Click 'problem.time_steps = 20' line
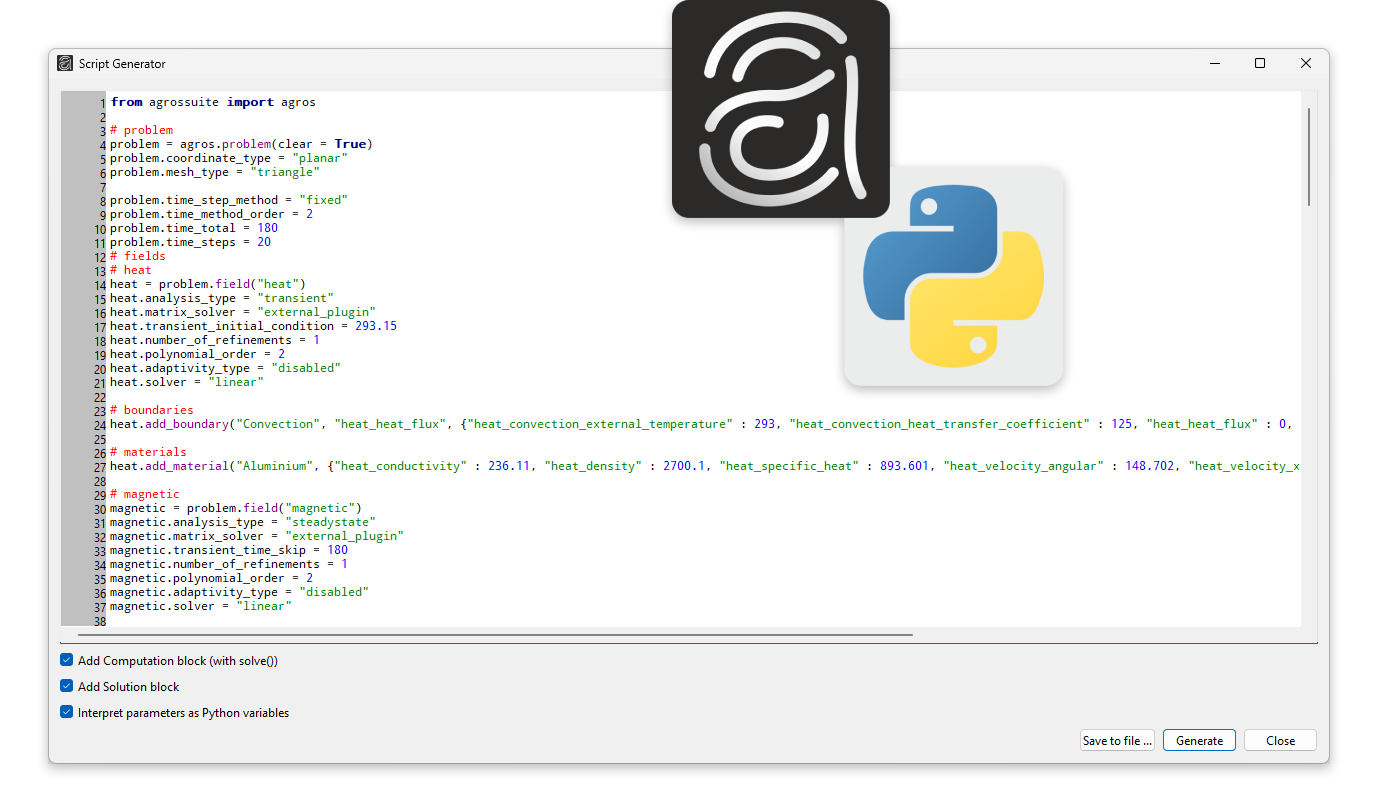The height and width of the screenshot is (798, 1390). coord(190,242)
